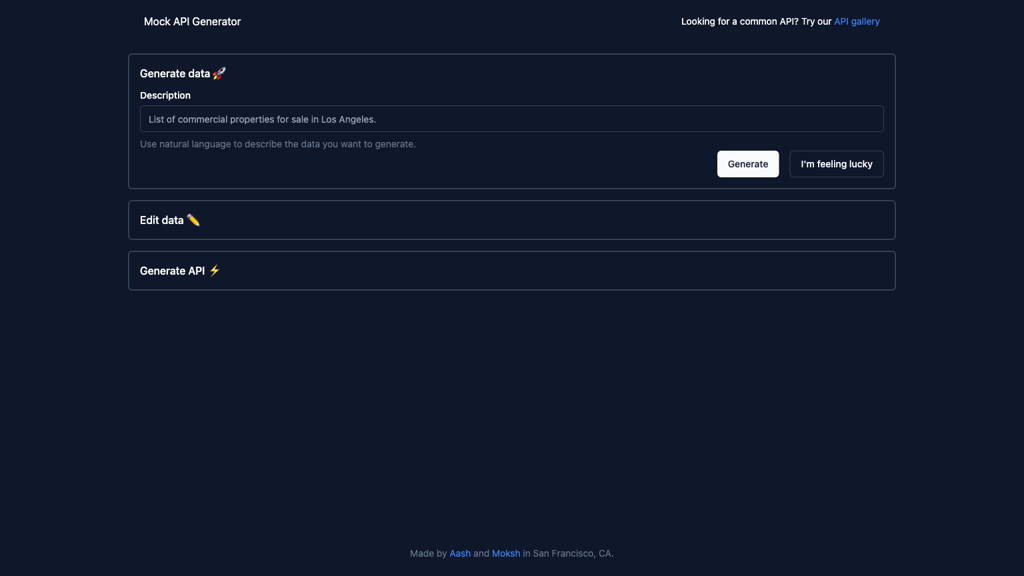The width and height of the screenshot is (1024, 576).
Task: Click the Generate button
Action: point(747,163)
